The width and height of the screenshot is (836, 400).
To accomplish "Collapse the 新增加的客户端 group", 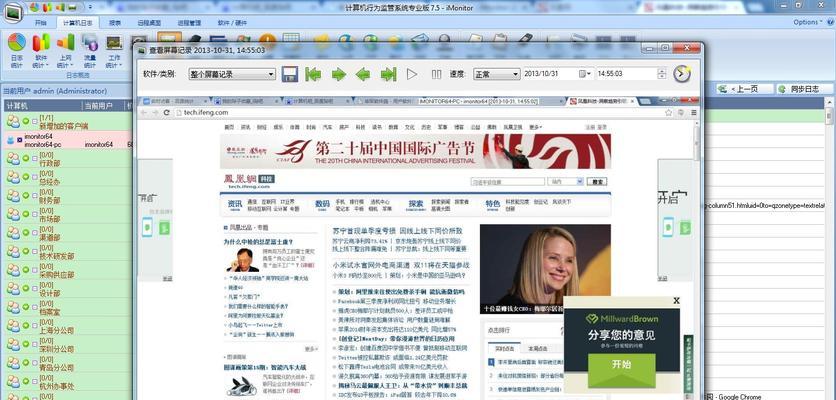I will tap(35, 122).
